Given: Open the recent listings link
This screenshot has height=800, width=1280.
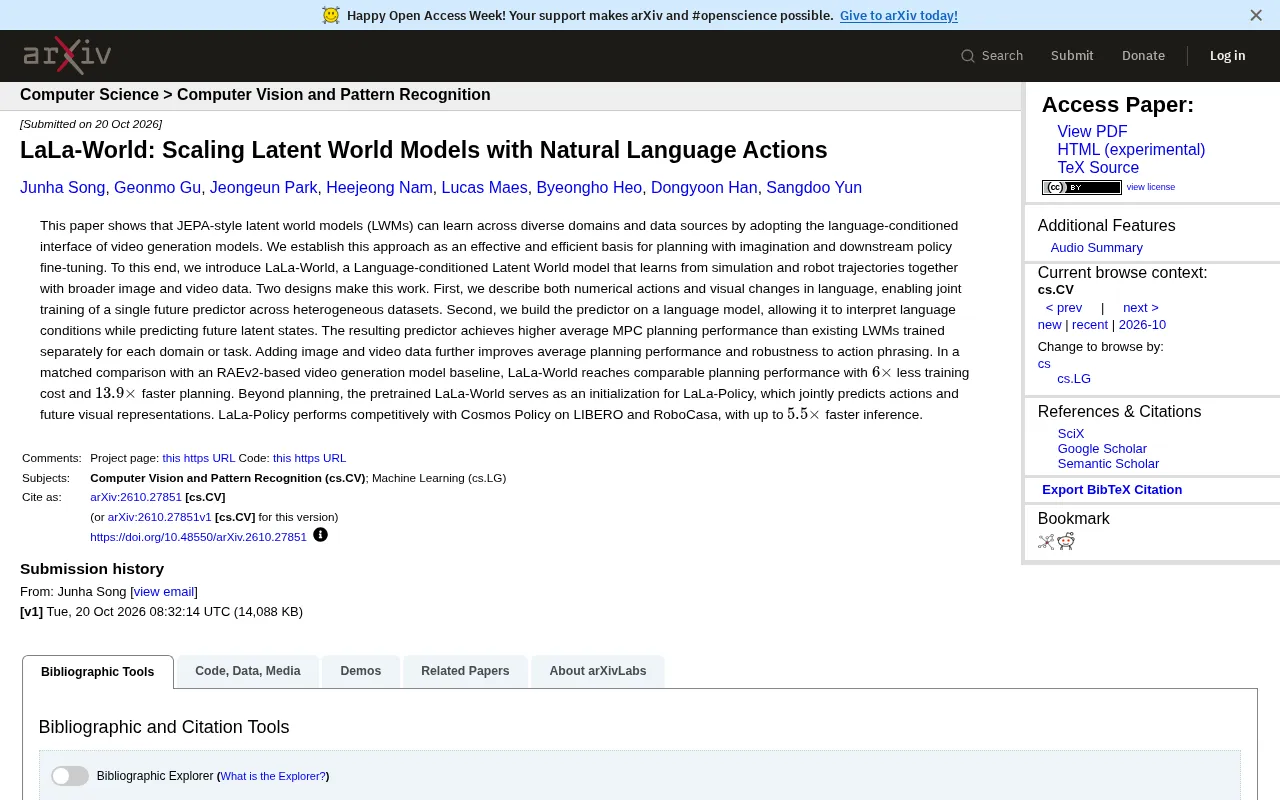Looking at the screenshot, I should [1090, 325].
